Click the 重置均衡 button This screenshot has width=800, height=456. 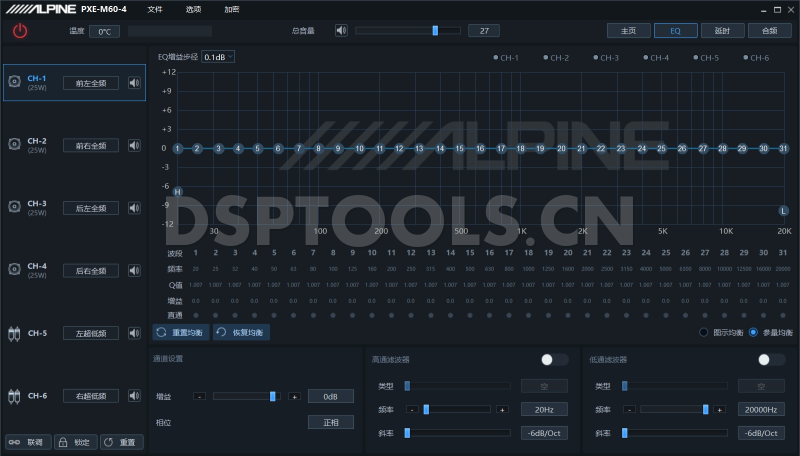pyautogui.click(x=181, y=332)
